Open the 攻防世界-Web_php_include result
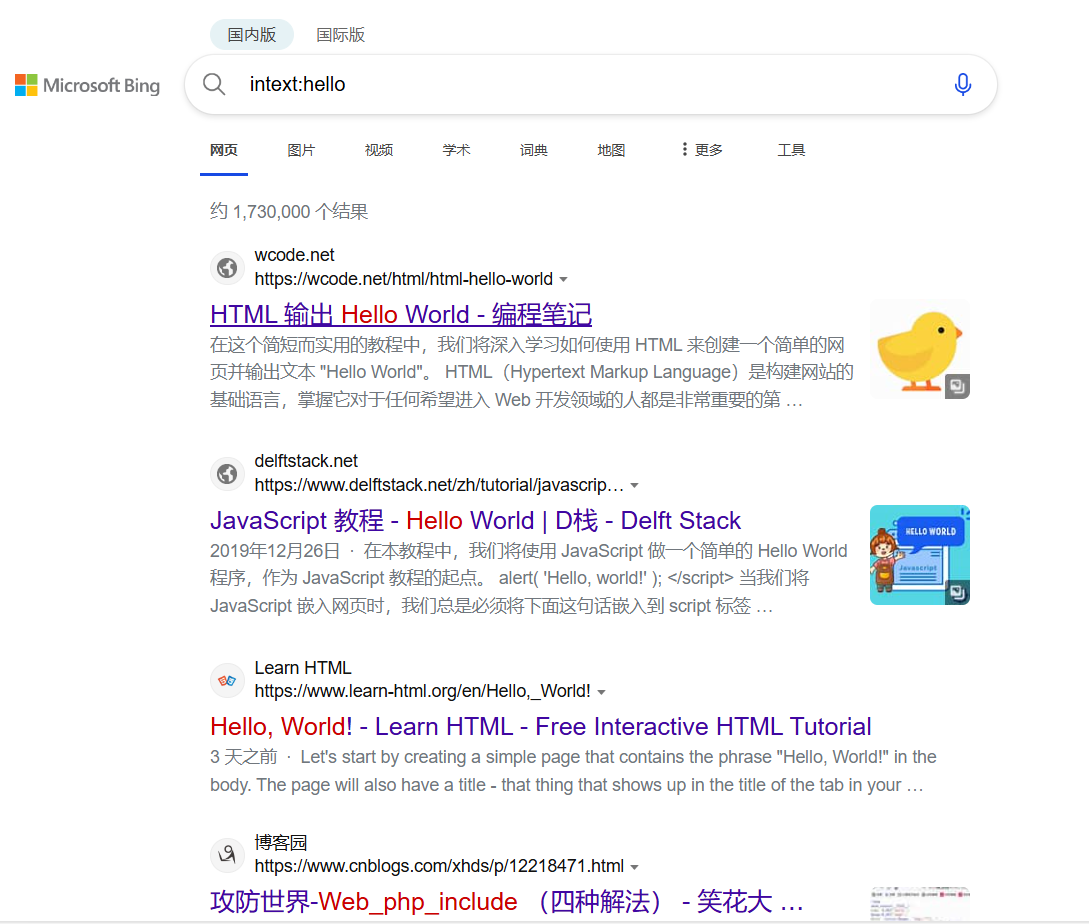This screenshot has height=924, width=1089. 506,901
